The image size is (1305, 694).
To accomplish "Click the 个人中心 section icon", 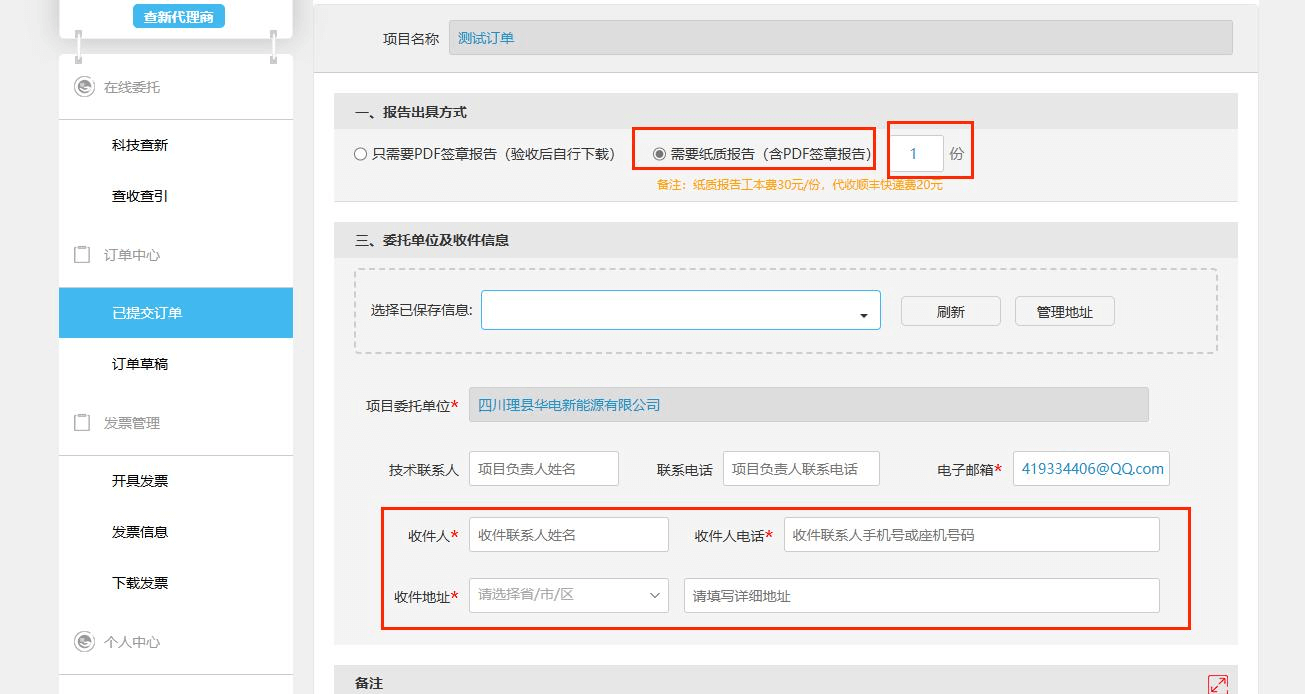I will [x=84, y=642].
